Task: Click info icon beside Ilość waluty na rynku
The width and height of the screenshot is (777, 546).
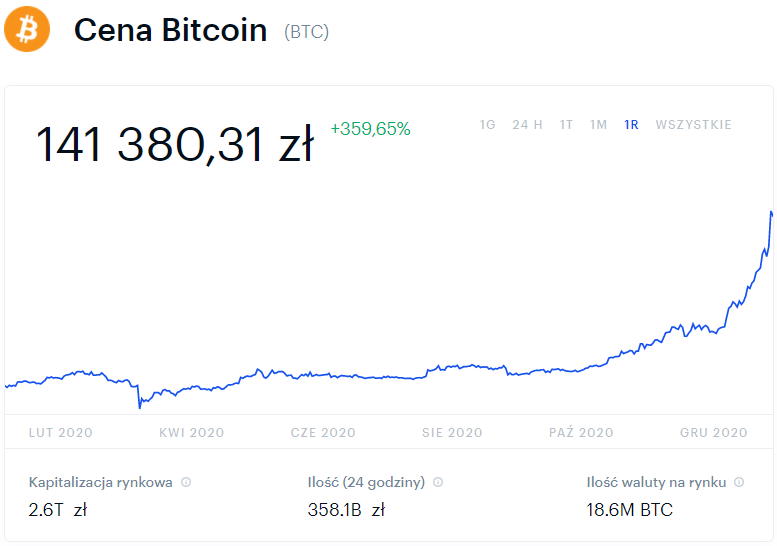Action: [x=739, y=482]
